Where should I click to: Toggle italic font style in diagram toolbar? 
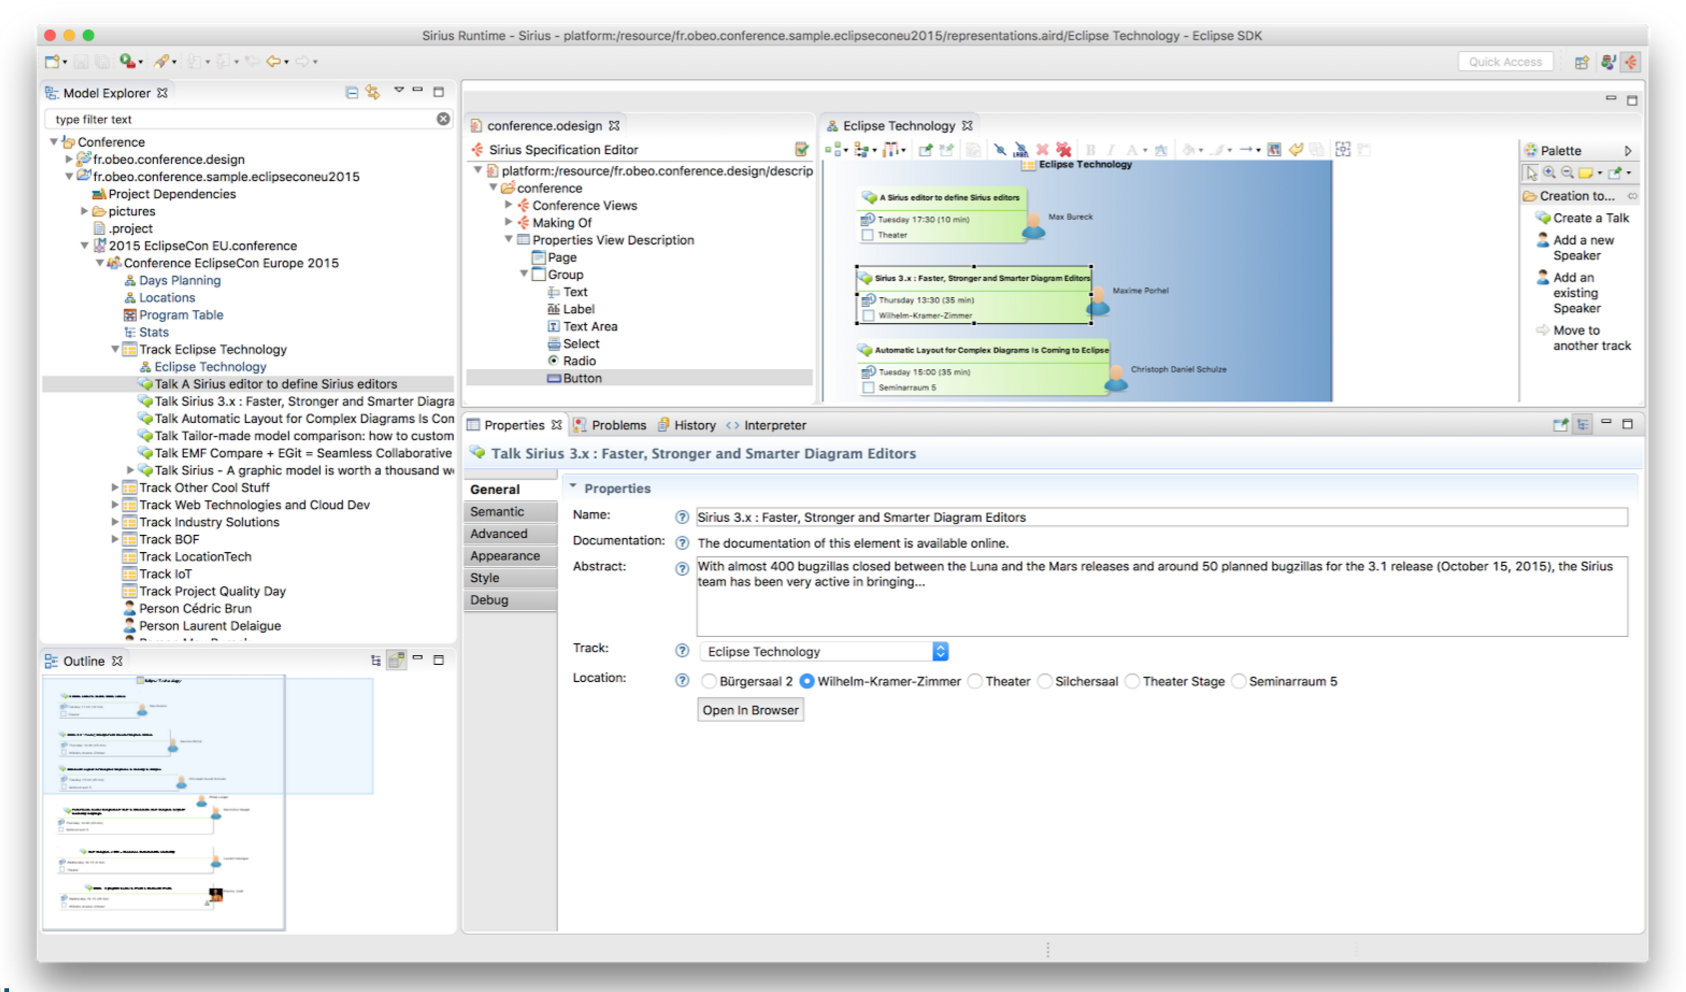click(x=1111, y=150)
